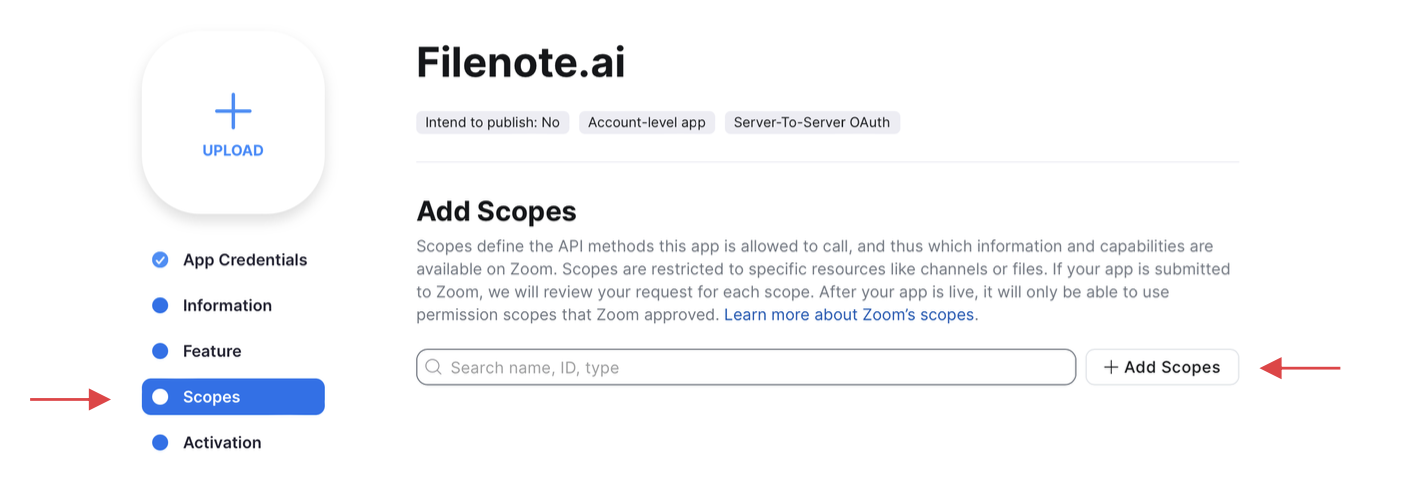This screenshot has width=1418, height=486.
Task: Focus the Search name, ID, type field
Action: 750,367
